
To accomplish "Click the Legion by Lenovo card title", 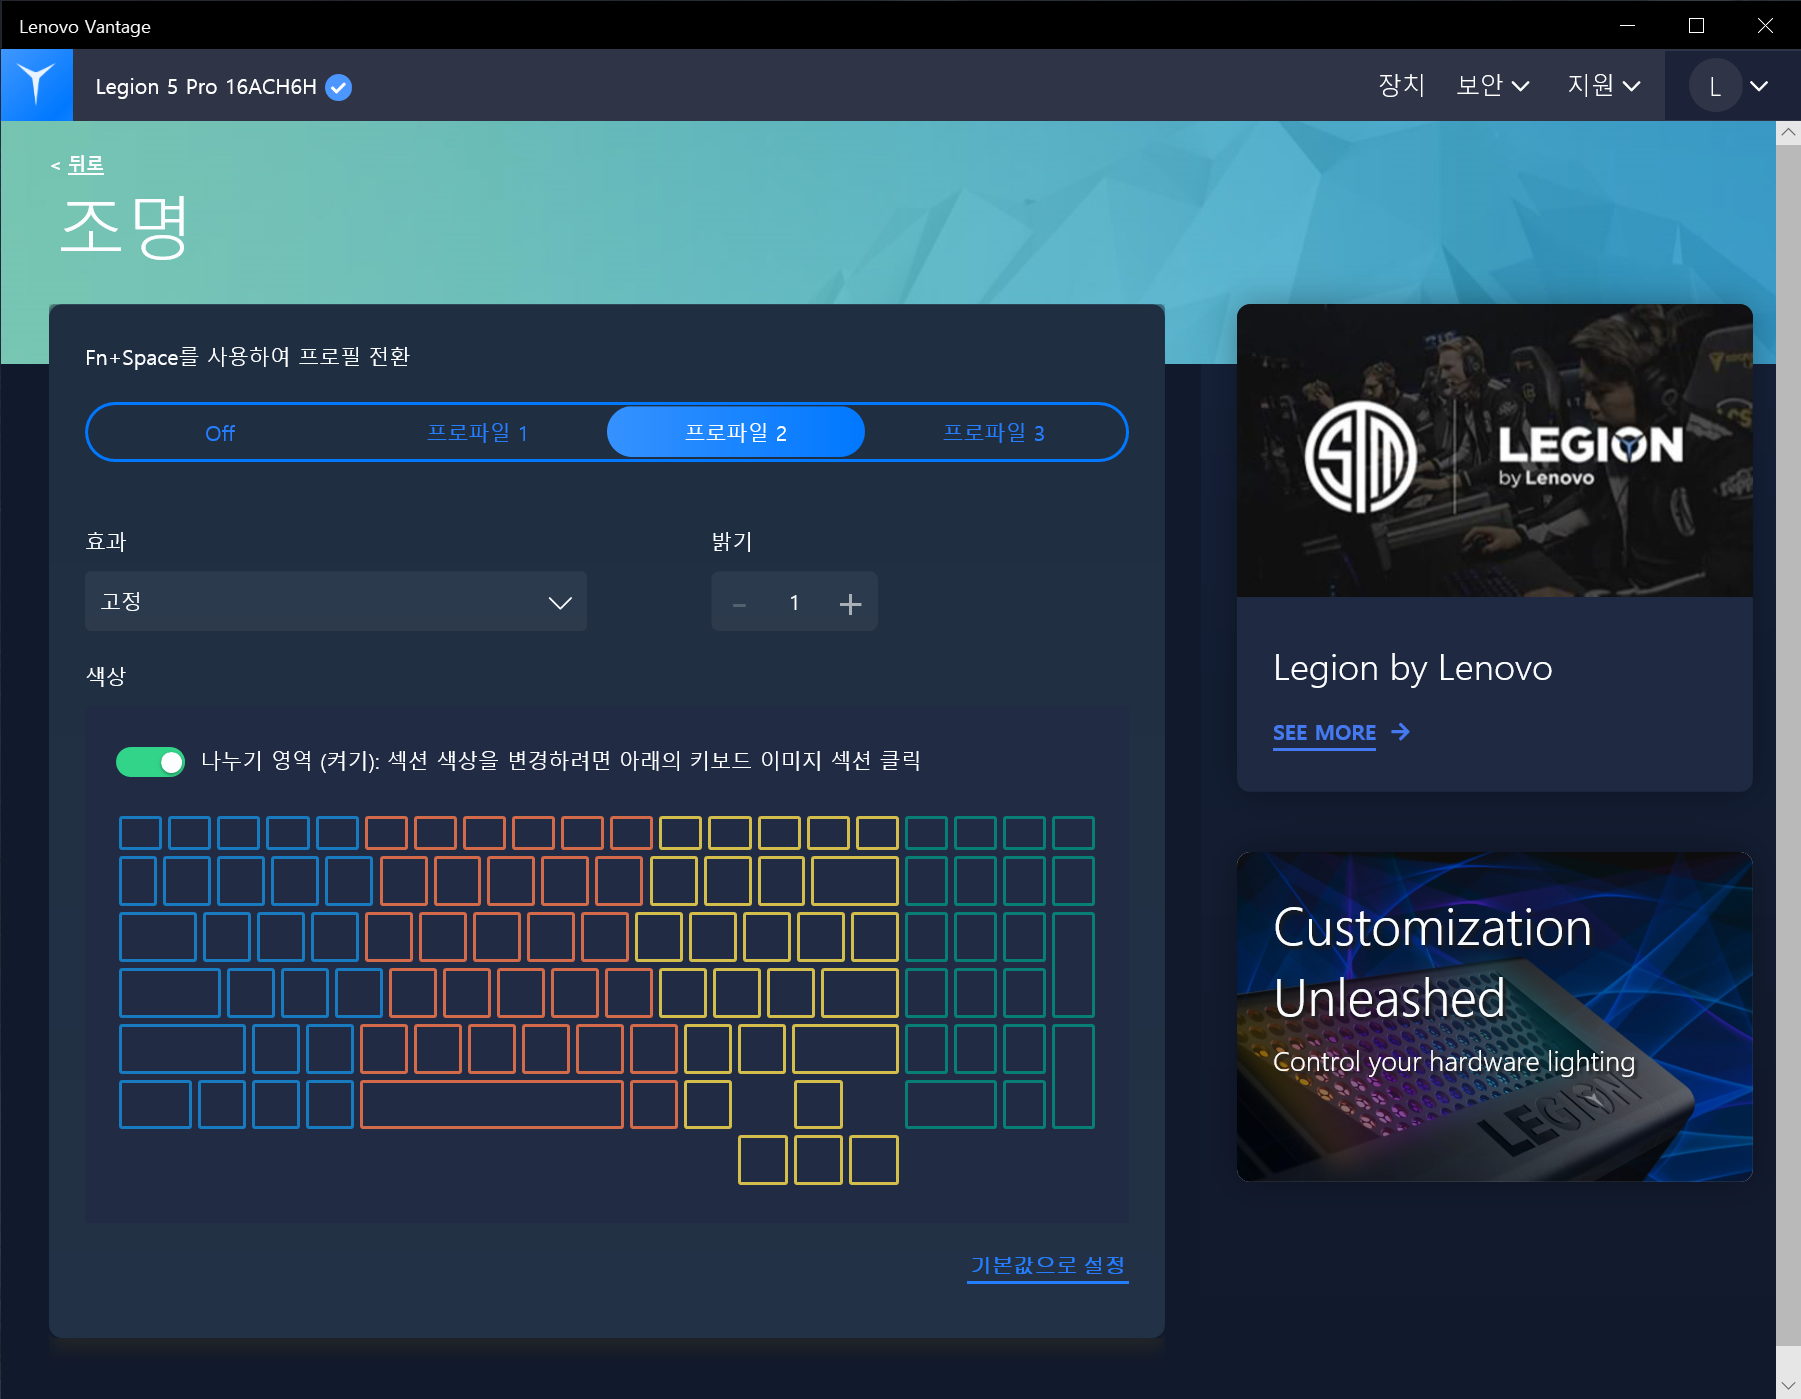I will click(x=1412, y=668).
